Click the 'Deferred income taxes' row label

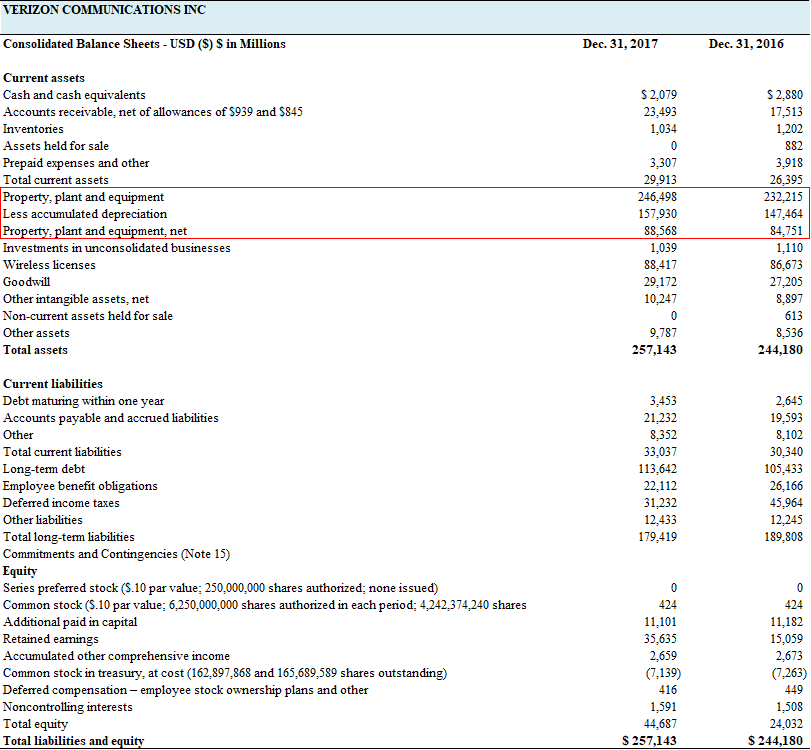[61, 503]
